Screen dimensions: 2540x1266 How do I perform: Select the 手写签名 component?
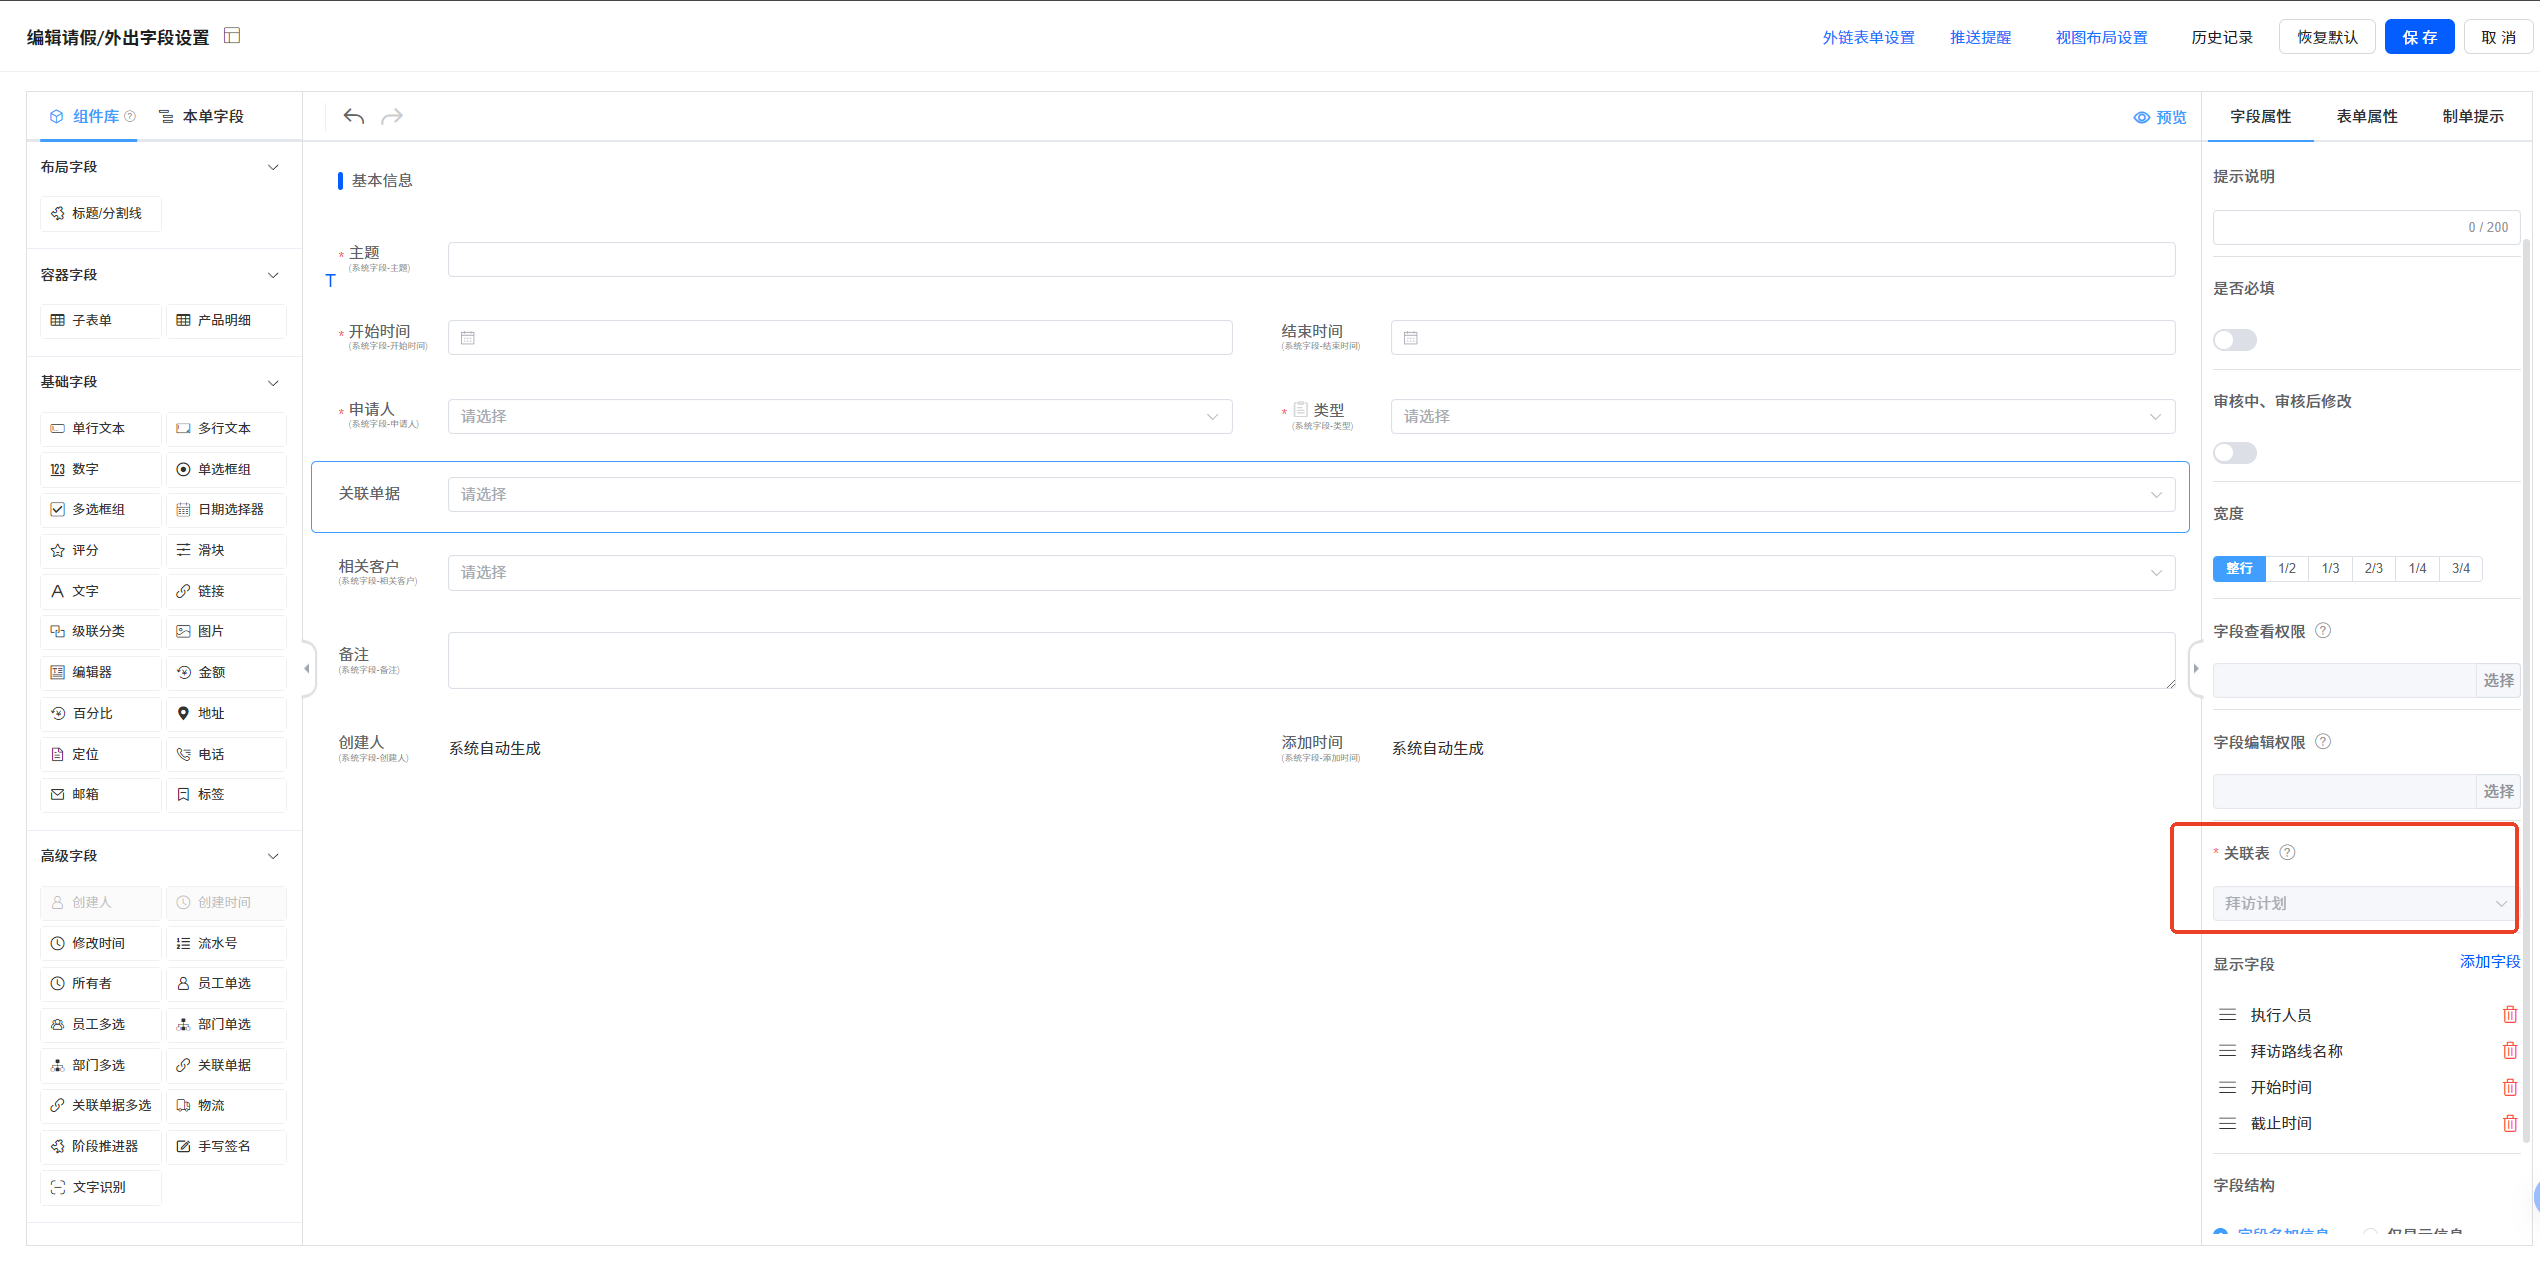coord(225,1146)
